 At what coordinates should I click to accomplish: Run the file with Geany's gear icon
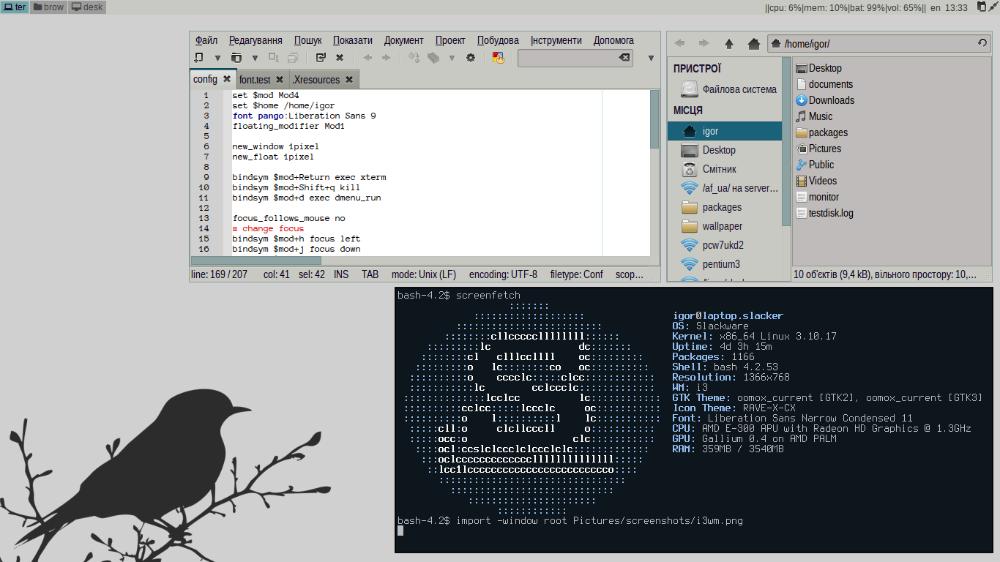point(471,58)
